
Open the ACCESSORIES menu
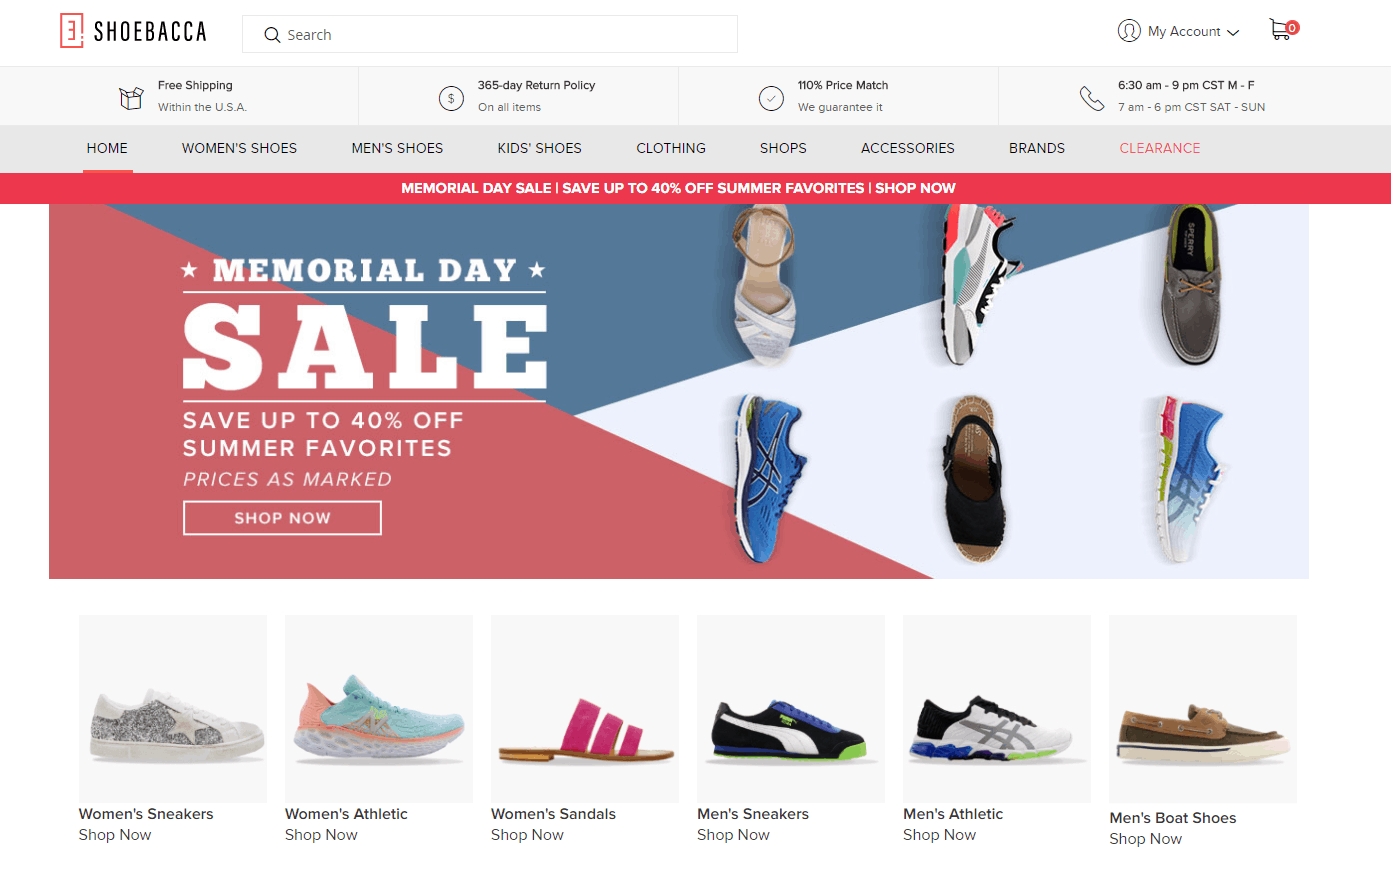(907, 148)
